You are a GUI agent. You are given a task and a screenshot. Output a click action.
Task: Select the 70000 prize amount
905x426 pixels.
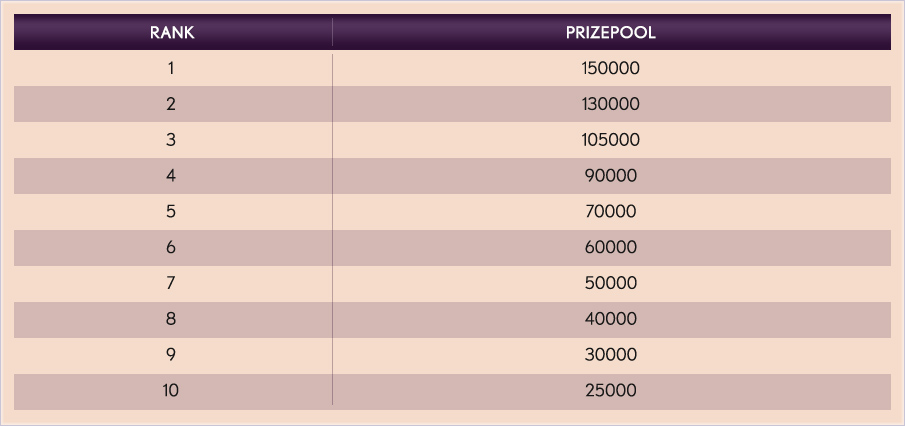(x=611, y=212)
